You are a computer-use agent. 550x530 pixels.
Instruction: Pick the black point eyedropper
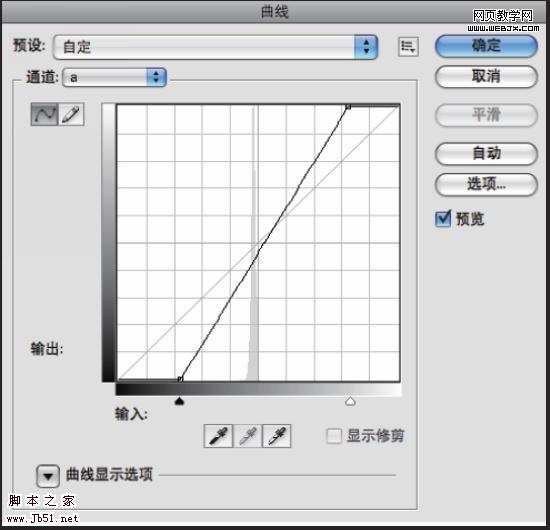[218, 436]
